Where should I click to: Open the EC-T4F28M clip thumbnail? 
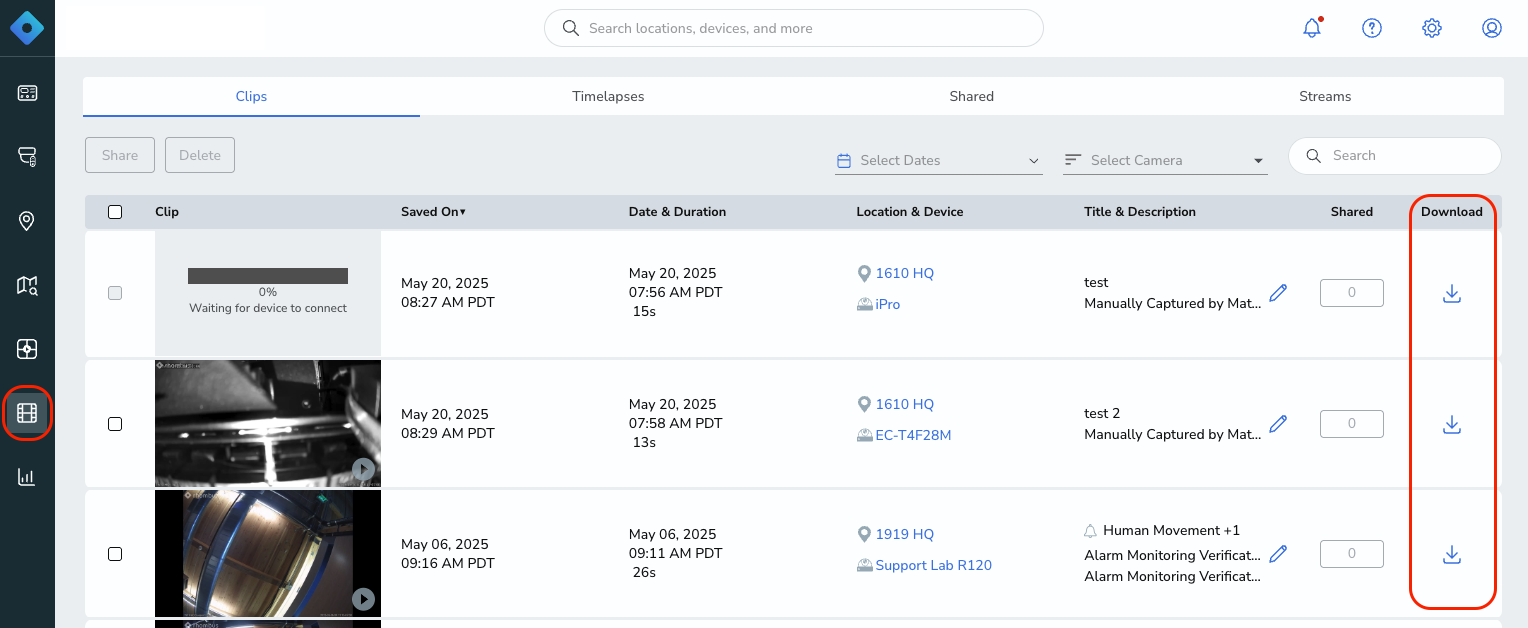[x=268, y=423]
